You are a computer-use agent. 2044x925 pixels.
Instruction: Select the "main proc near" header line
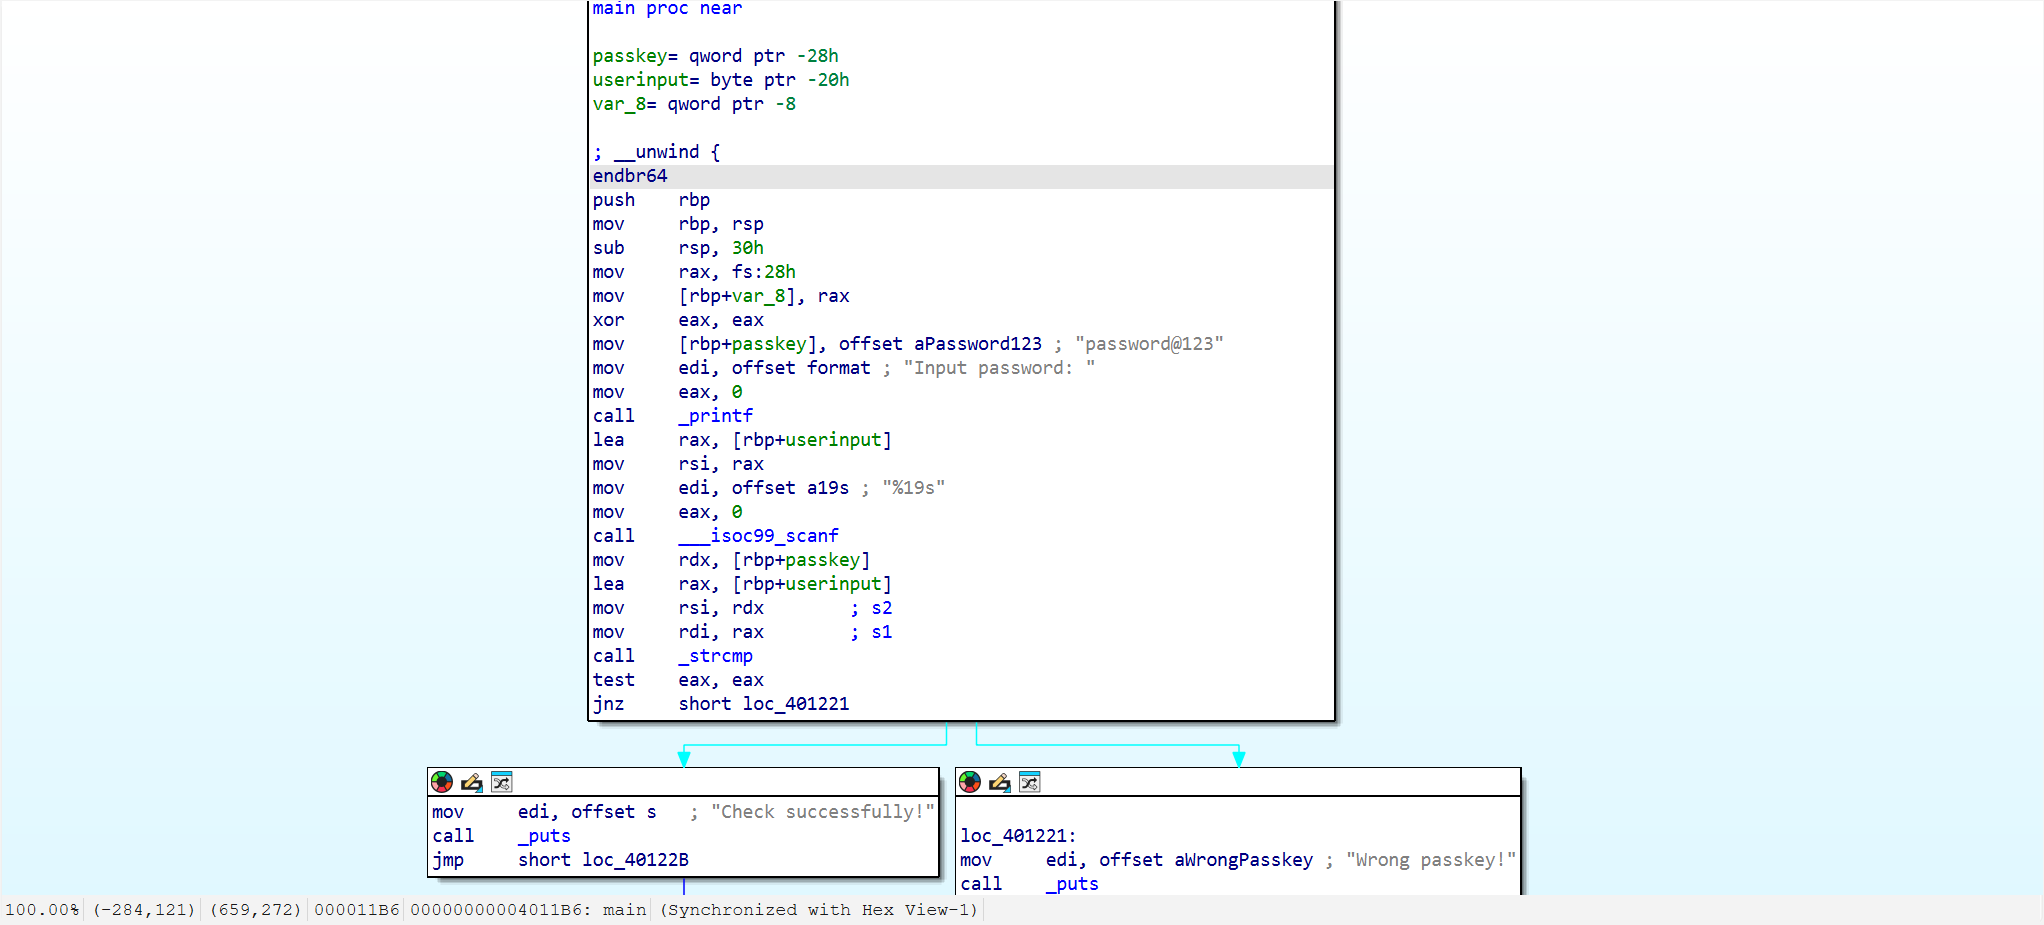(667, 9)
